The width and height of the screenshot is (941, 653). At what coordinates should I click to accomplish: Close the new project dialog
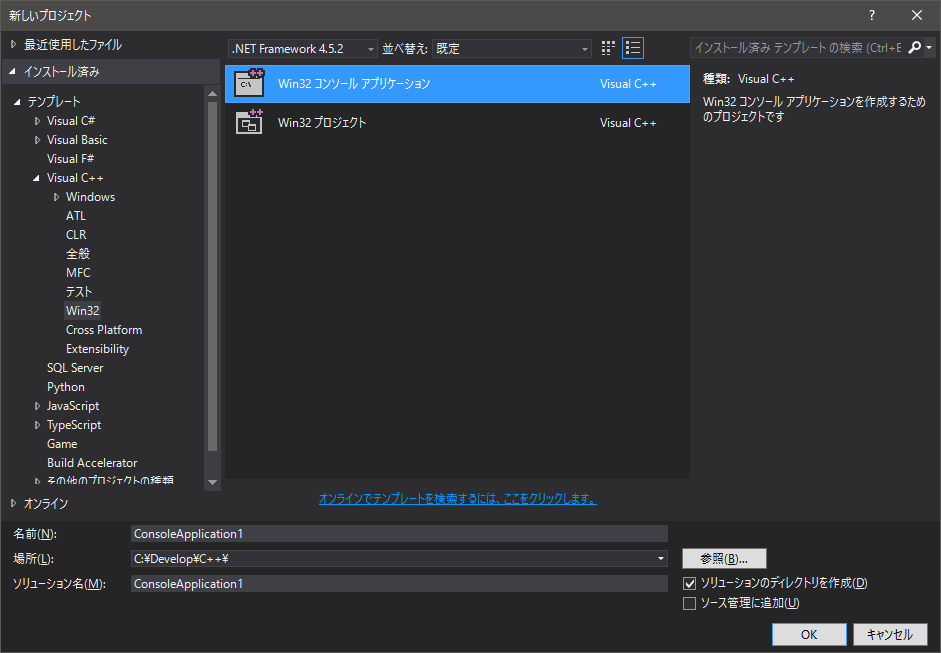(917, 16)
